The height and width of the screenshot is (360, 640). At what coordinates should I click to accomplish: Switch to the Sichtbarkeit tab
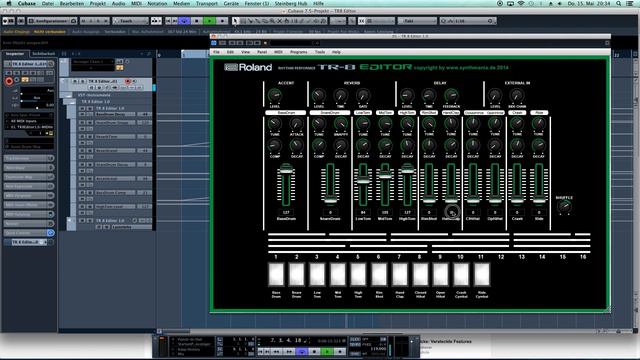tap(44, 54)
